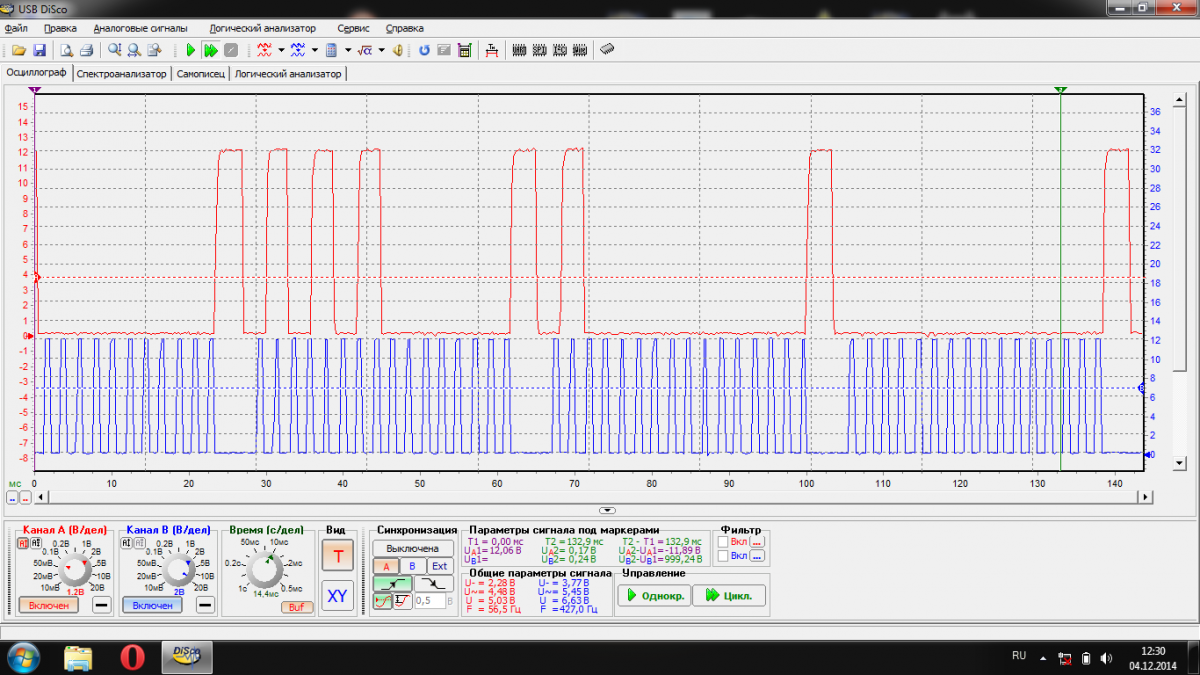Switch to the Спектроанализатор tab
The image size is (1200, 675).
point(122,74)
